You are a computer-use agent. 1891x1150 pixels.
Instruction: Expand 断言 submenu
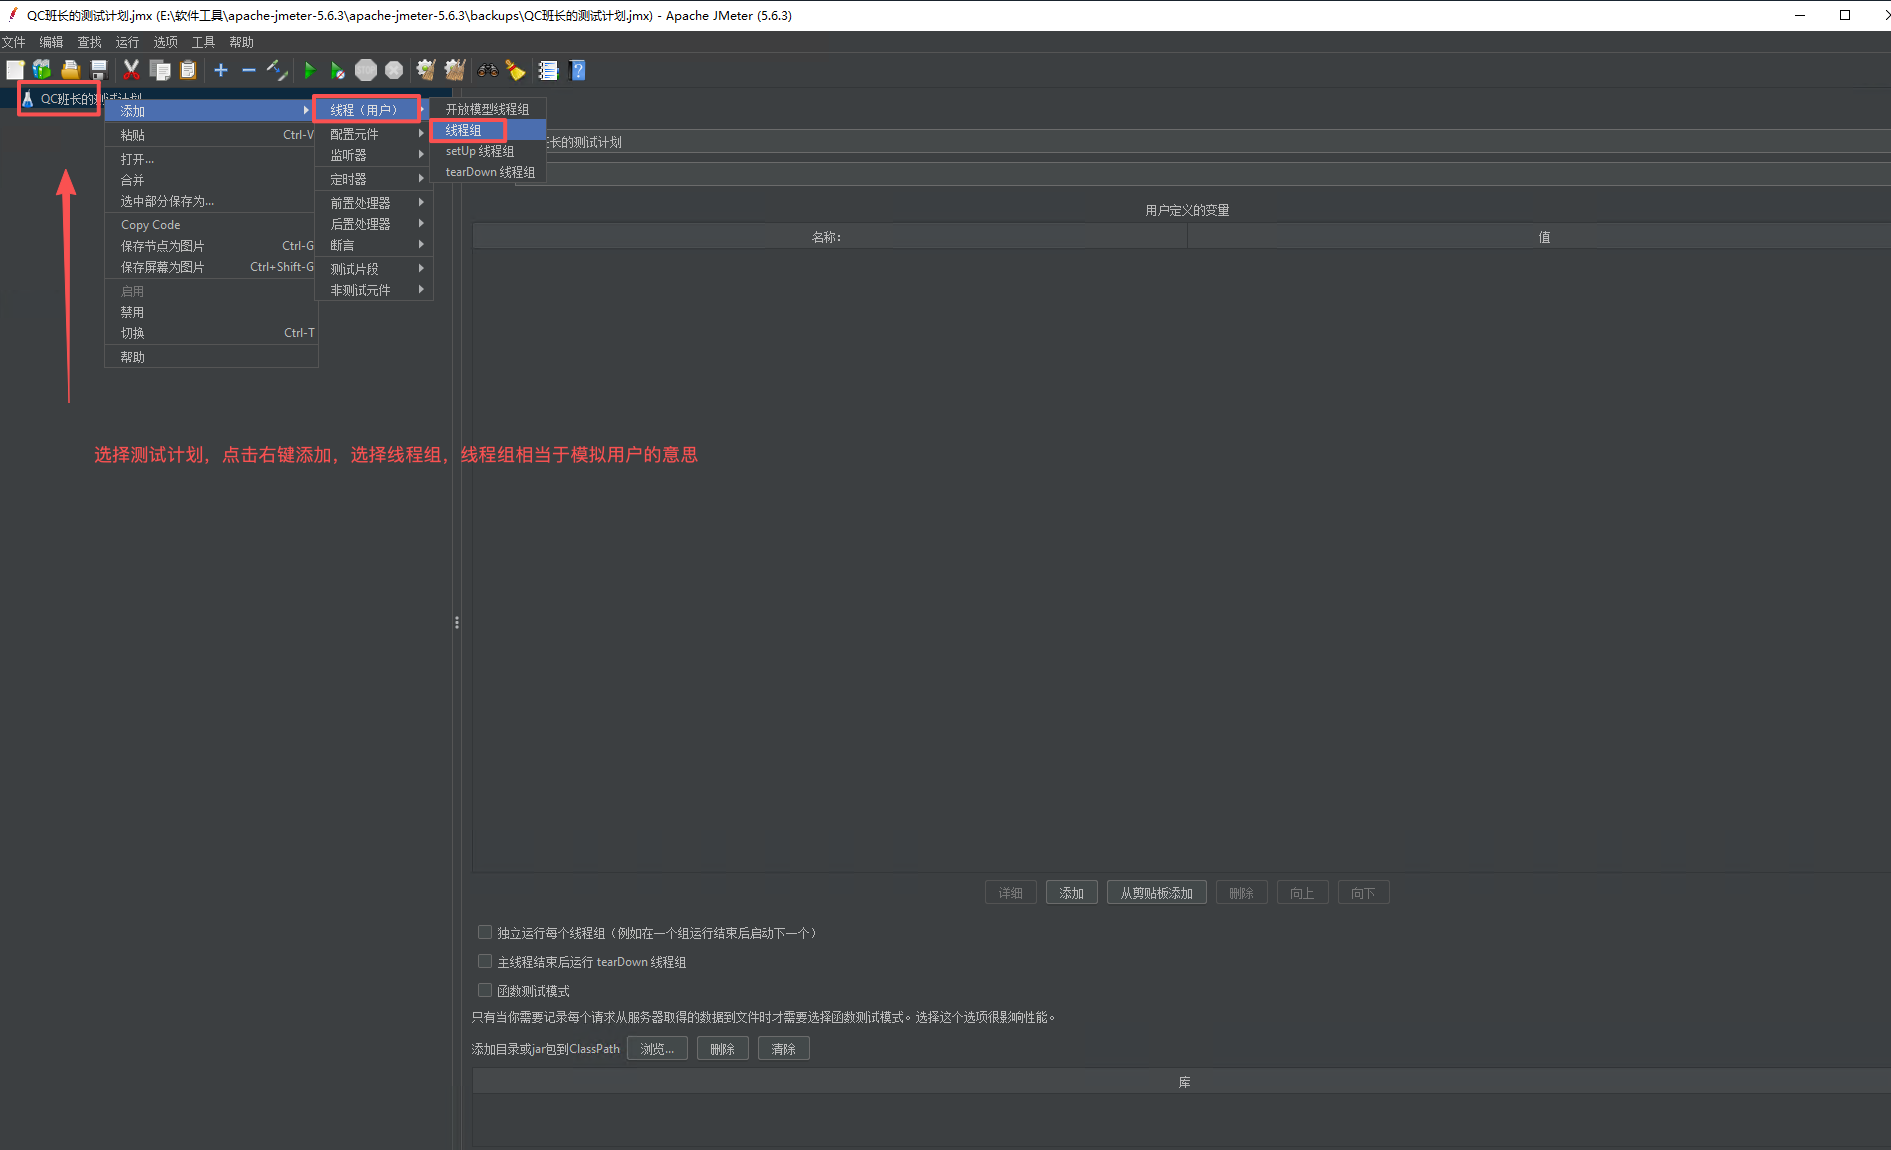(373, 245)
